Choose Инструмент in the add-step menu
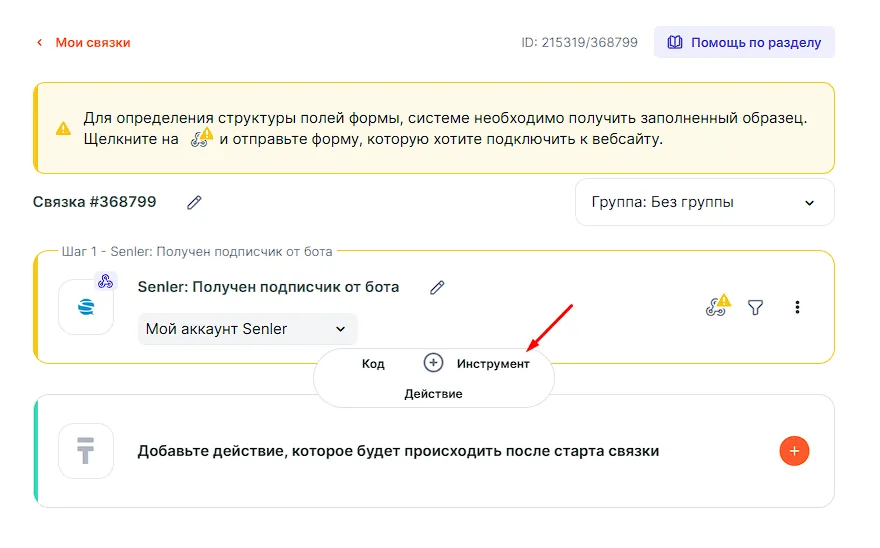880x548 pixels. pos(493,364)
